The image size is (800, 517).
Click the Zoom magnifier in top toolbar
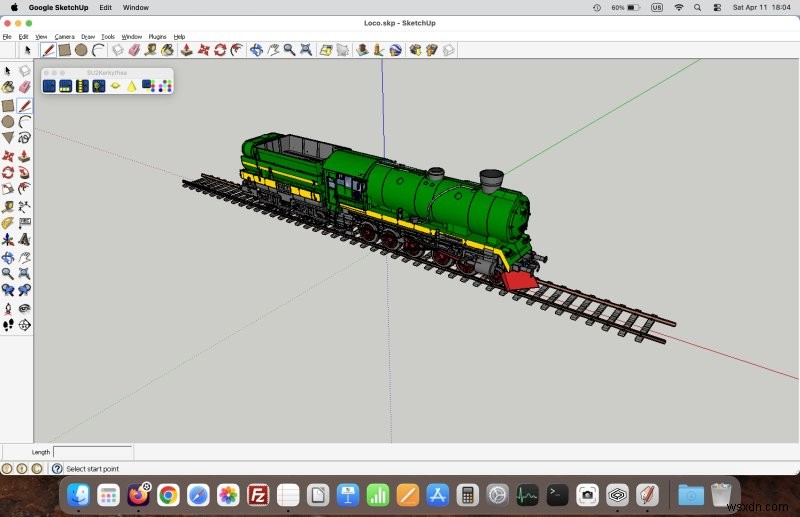289,50
